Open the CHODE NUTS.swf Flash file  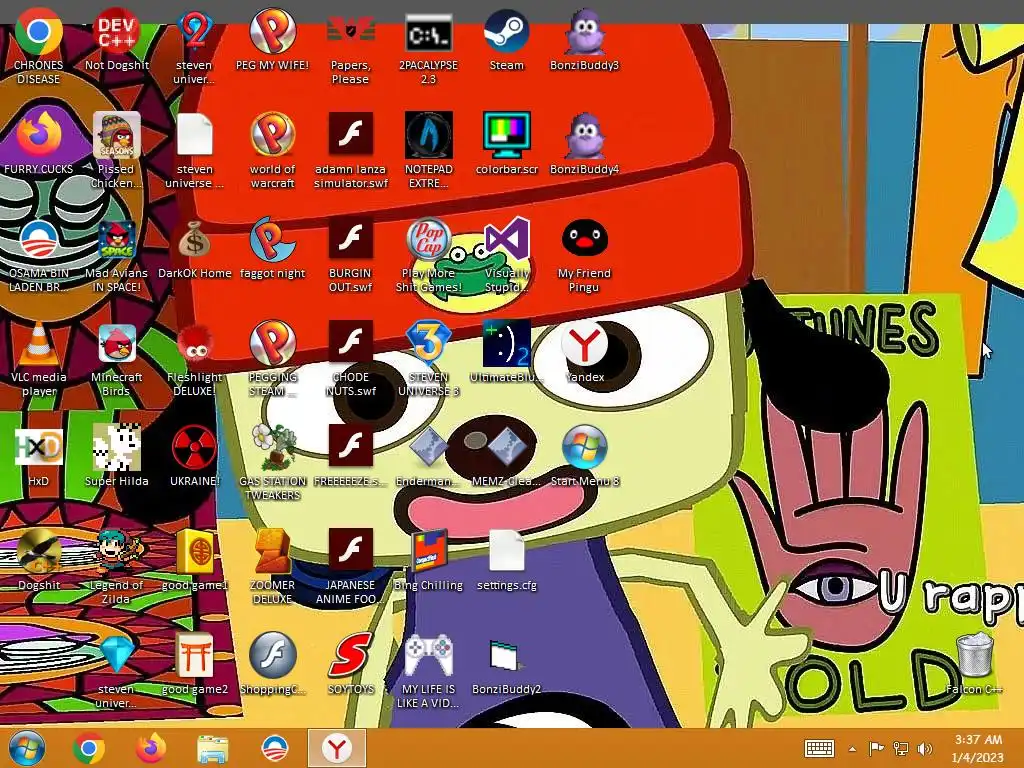point(351,344)
